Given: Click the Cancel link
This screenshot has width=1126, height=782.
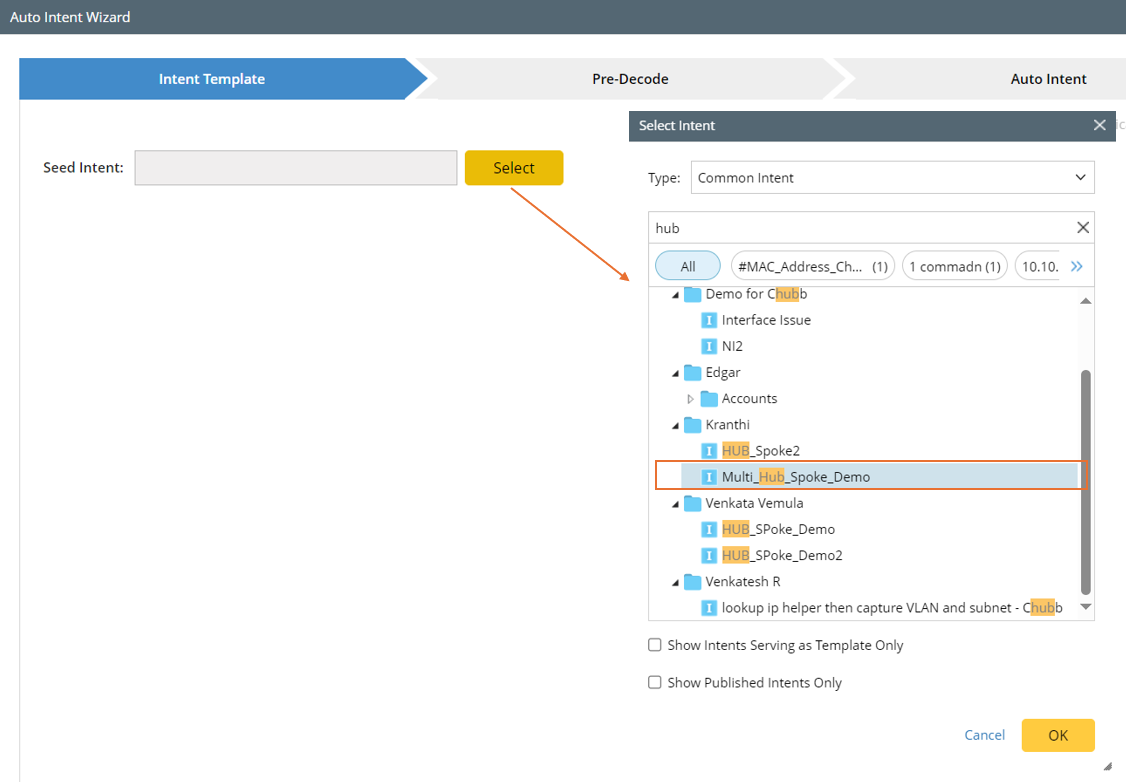Looking at the screenshot, I should point(984,735).
